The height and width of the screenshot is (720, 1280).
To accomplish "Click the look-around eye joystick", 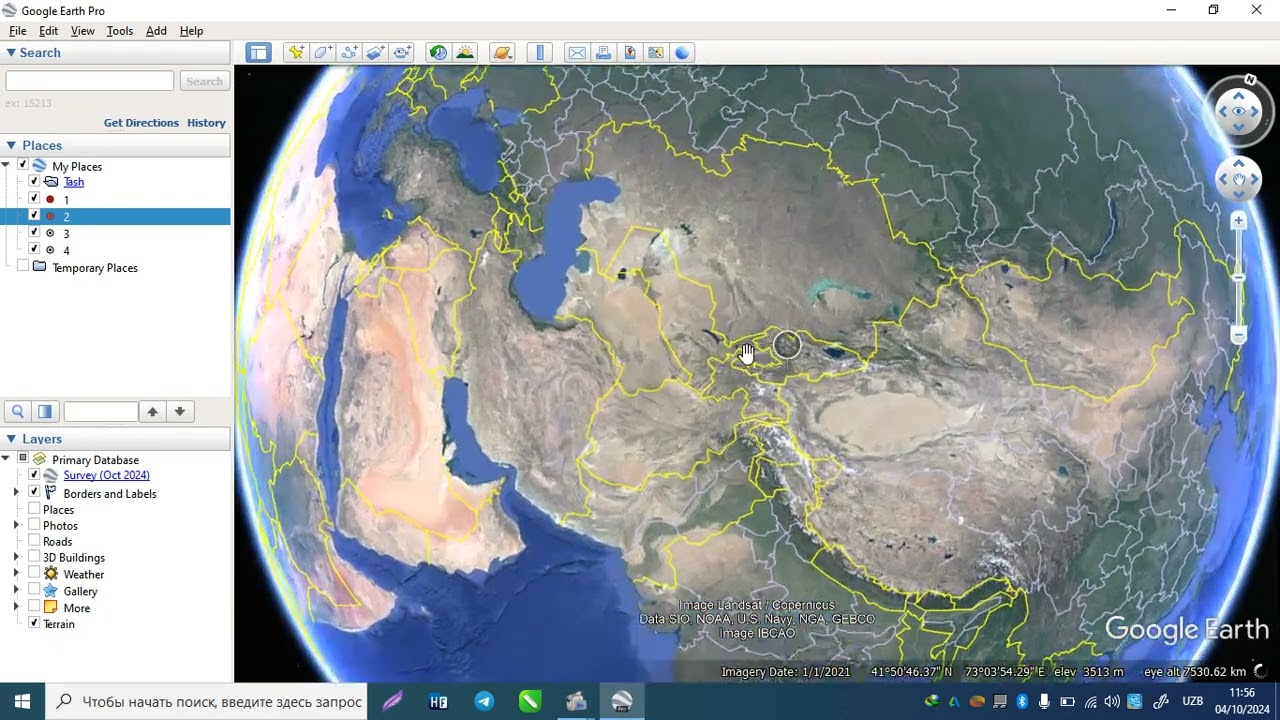I will (1239, 111).
